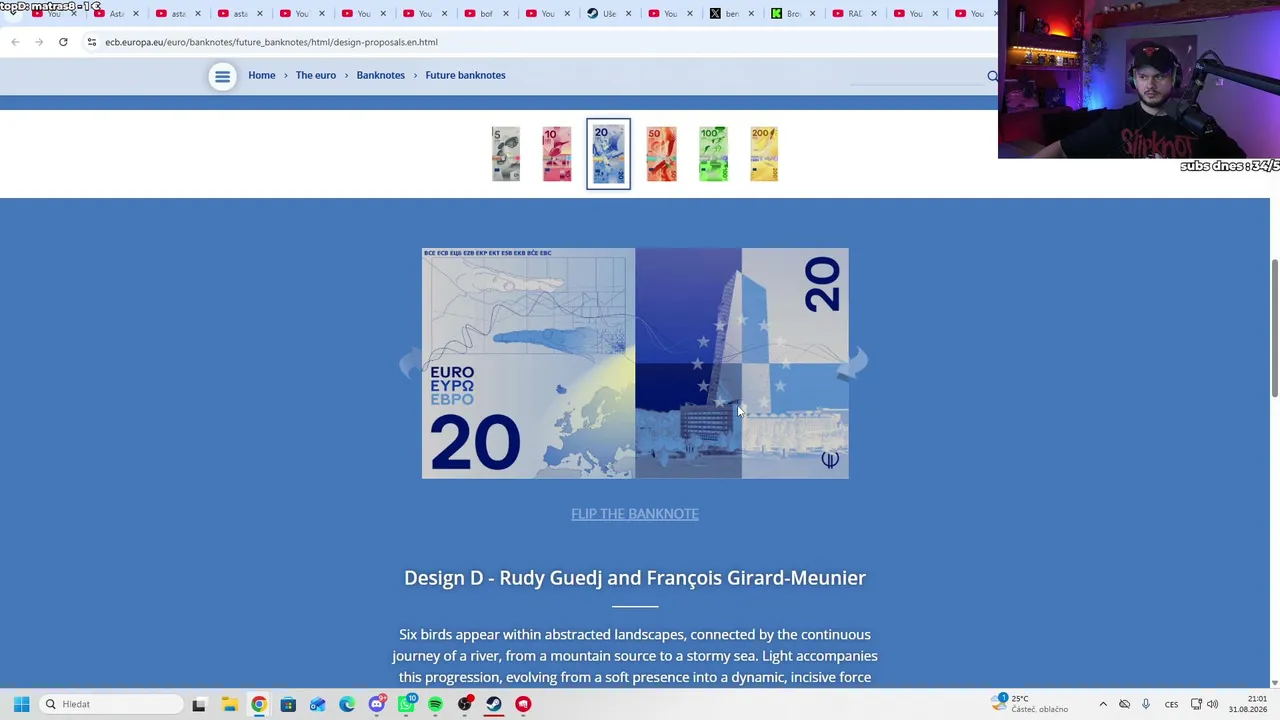The image size is (1280, 720).
Task: Click the network icon in the system tray
Action: [x=1196, y=704]
